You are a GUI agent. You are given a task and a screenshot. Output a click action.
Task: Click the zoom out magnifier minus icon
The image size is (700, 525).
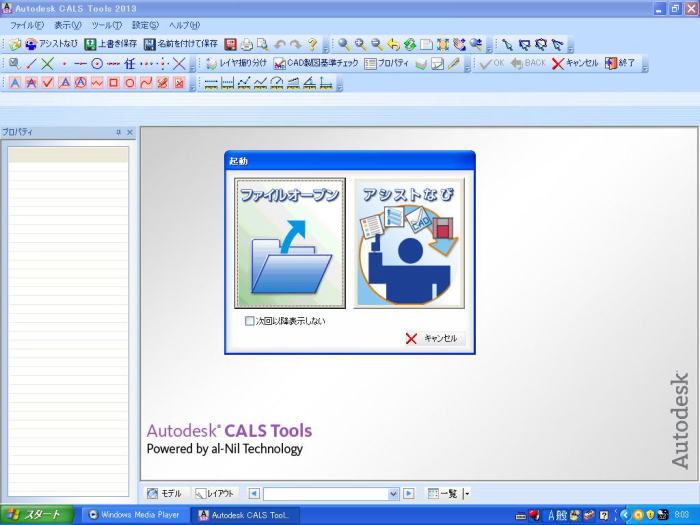click(x=377, y=44)
